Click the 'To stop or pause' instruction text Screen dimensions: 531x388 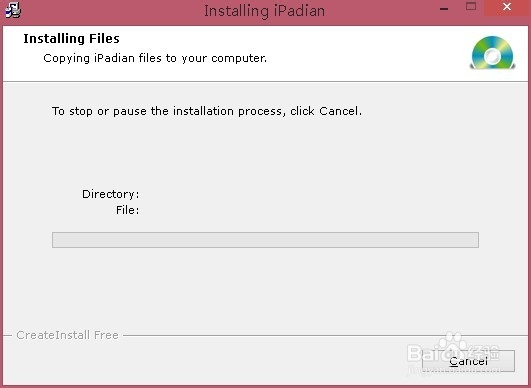point(207,111)
